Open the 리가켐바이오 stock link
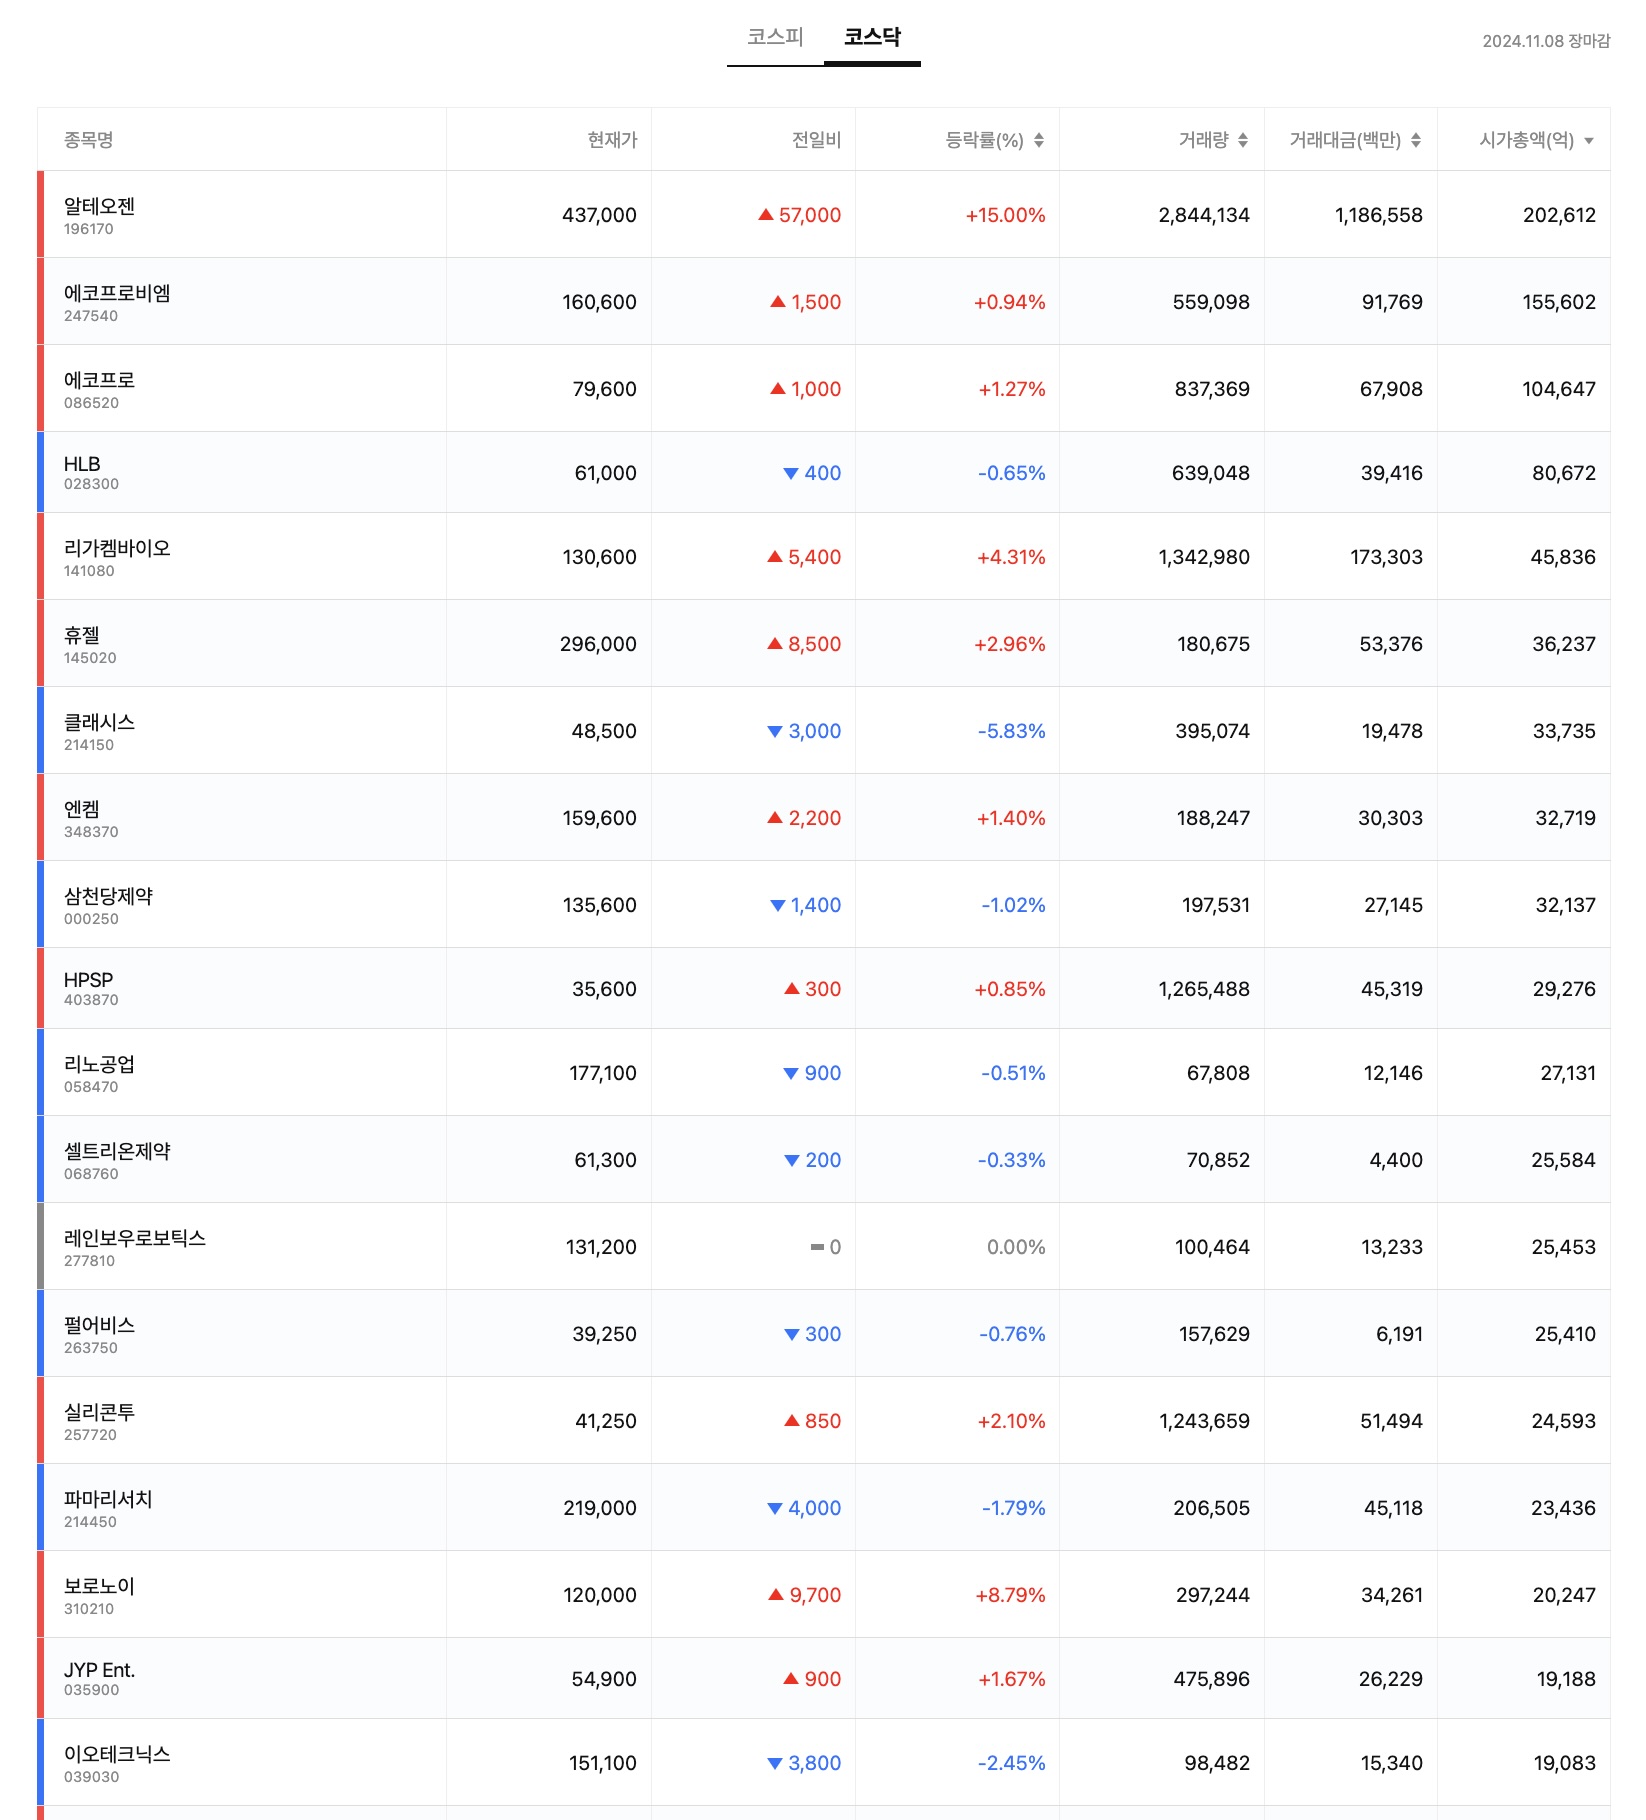Image resolution: width=1646 pixels, height=1820 pixels. click(x=117, y=548)
